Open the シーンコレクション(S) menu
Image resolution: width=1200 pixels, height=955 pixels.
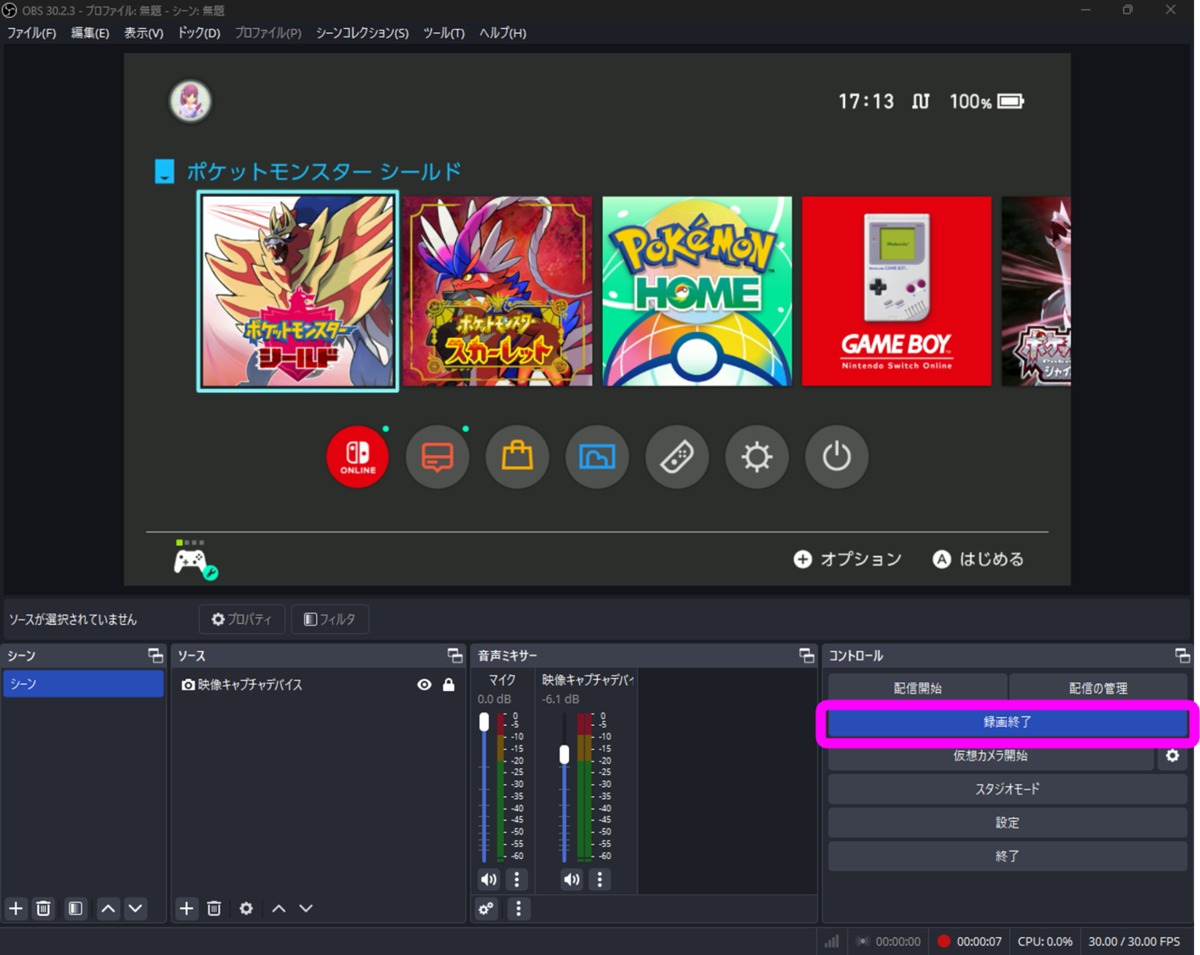362,33
